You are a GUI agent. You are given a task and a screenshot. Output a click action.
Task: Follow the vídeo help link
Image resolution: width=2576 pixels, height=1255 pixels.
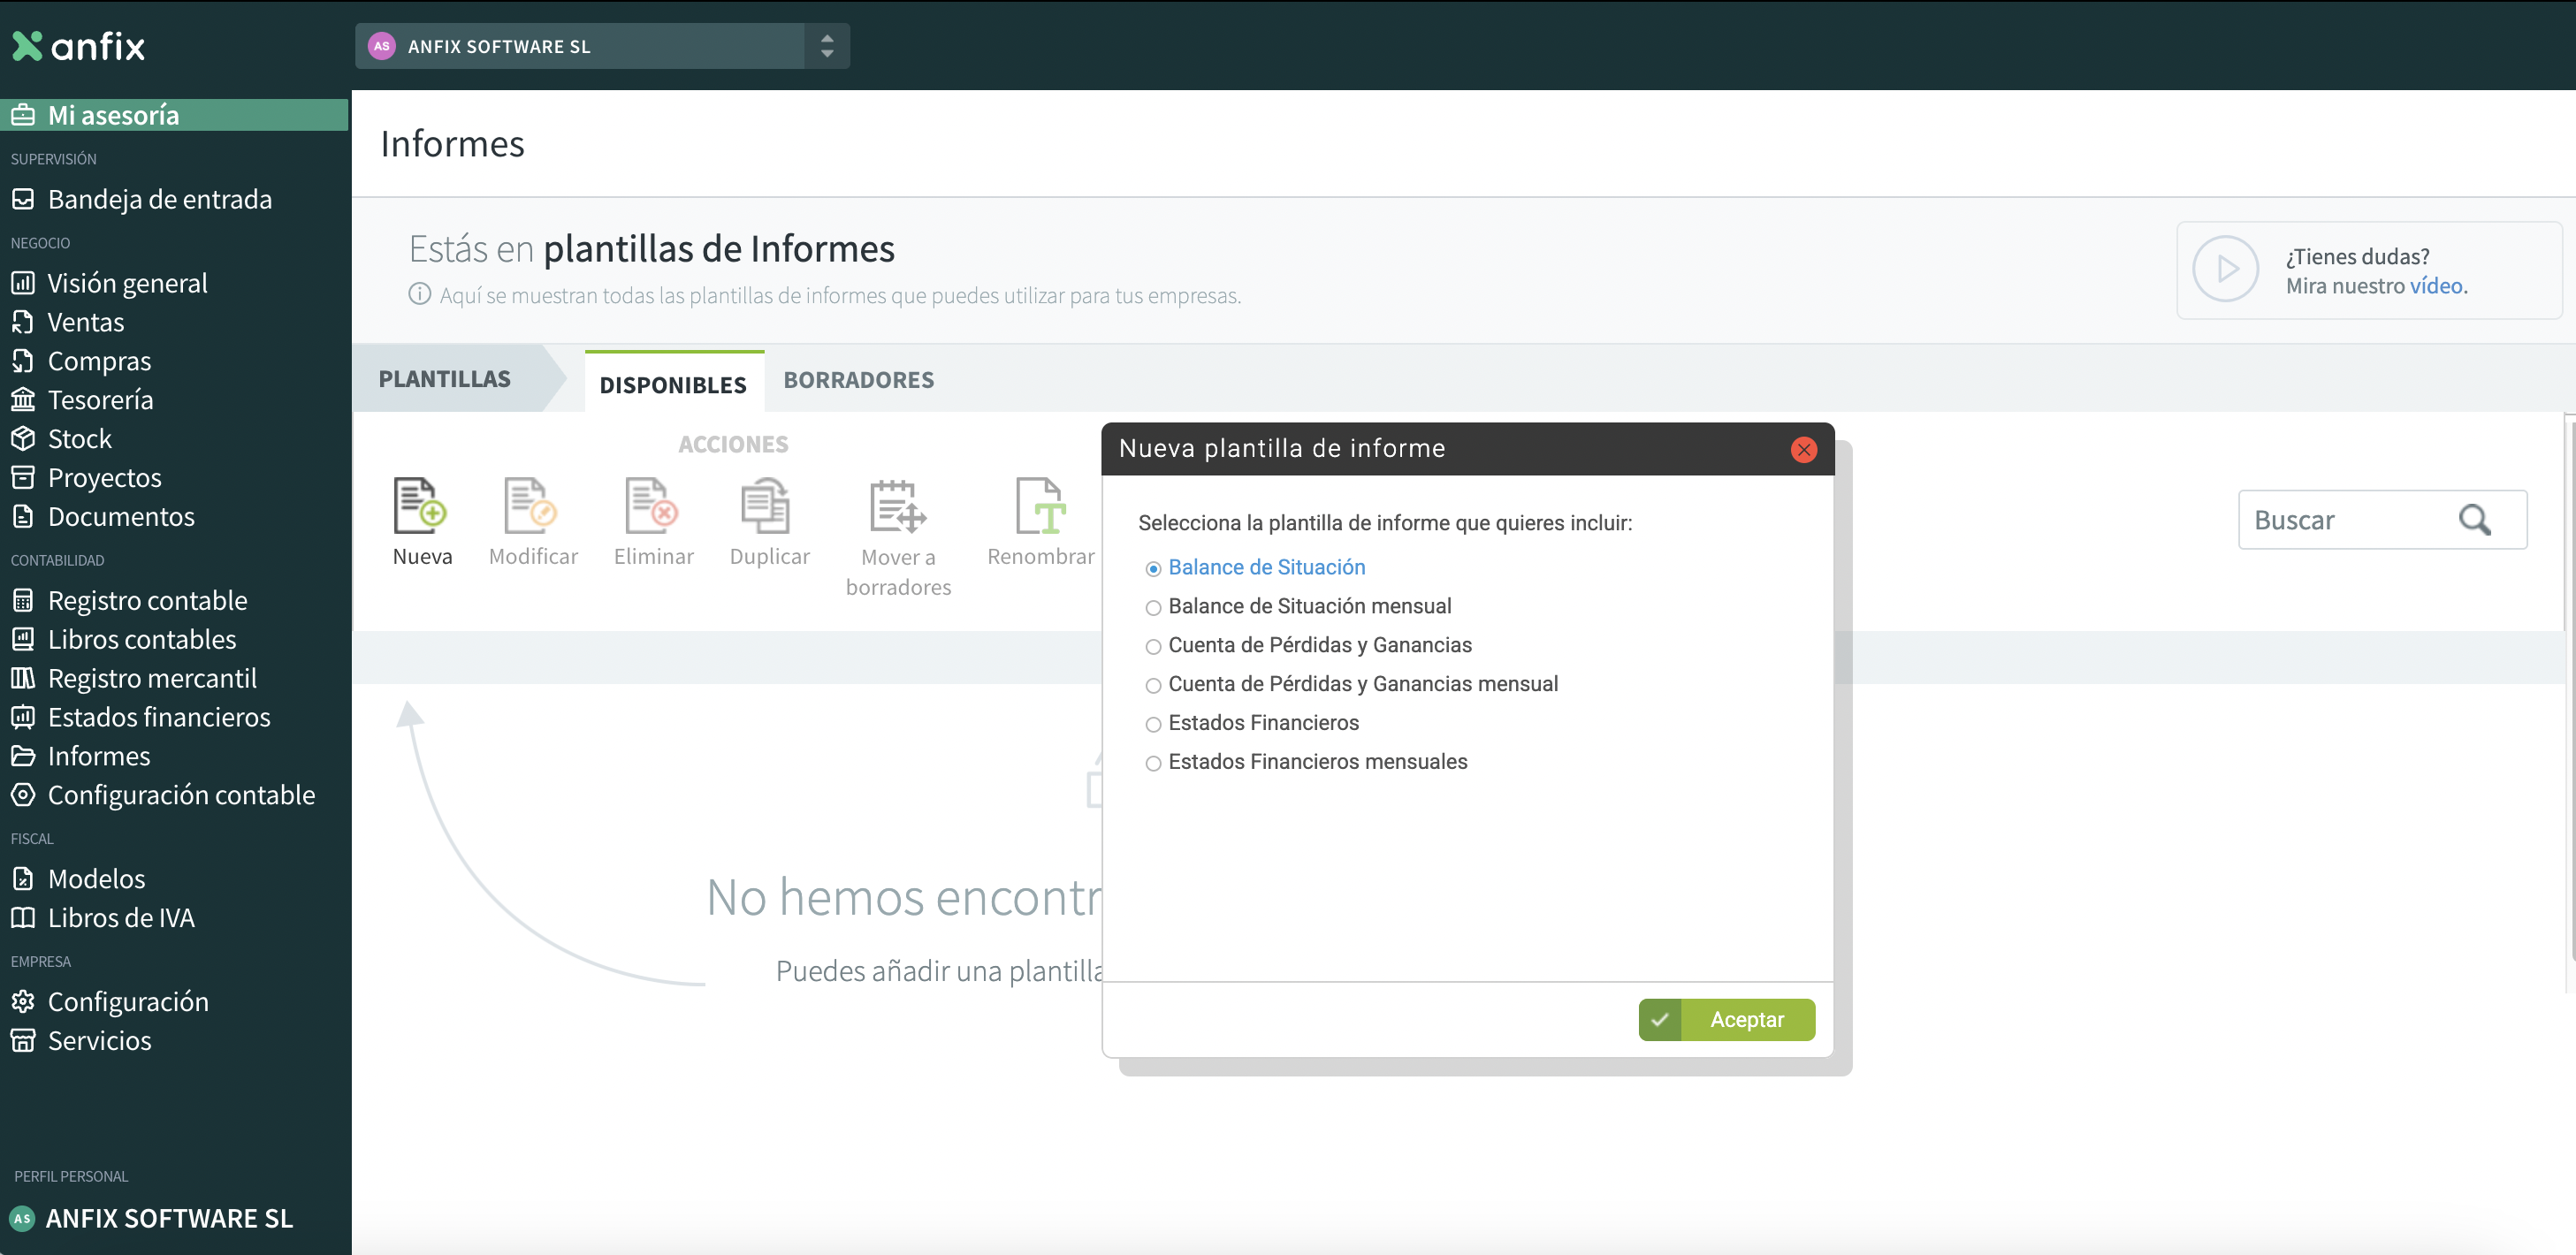click(x=2435, y=286)
